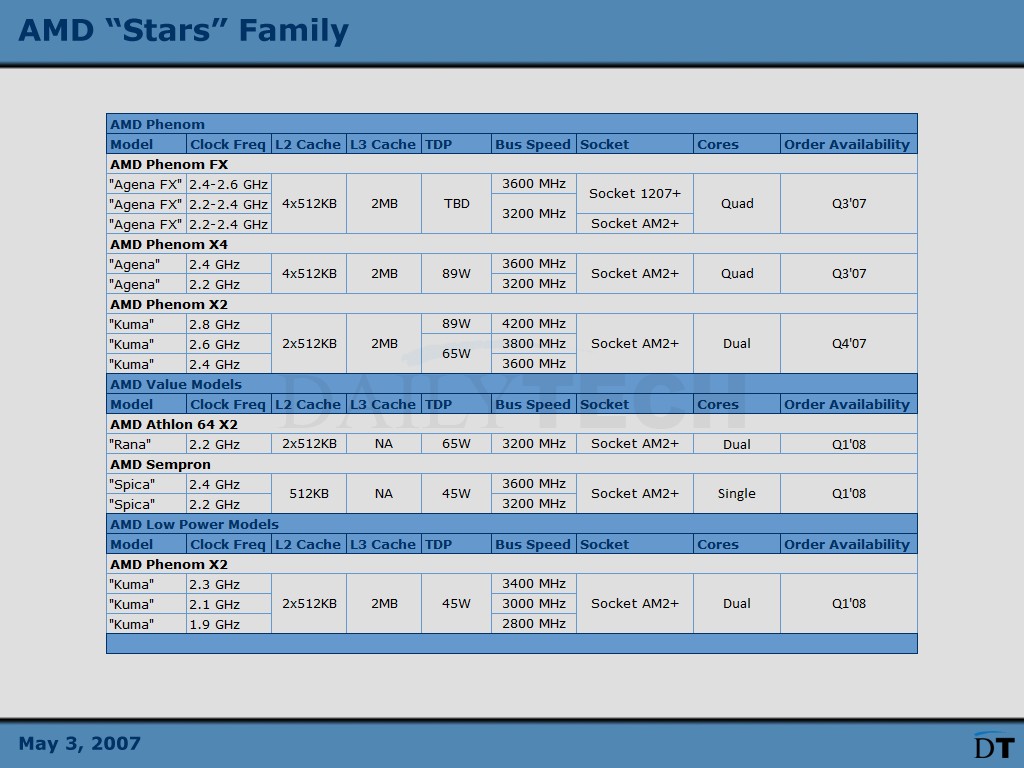
Task: Click the AMD Athlon 64 X2 group row
Action: [174, 424]
